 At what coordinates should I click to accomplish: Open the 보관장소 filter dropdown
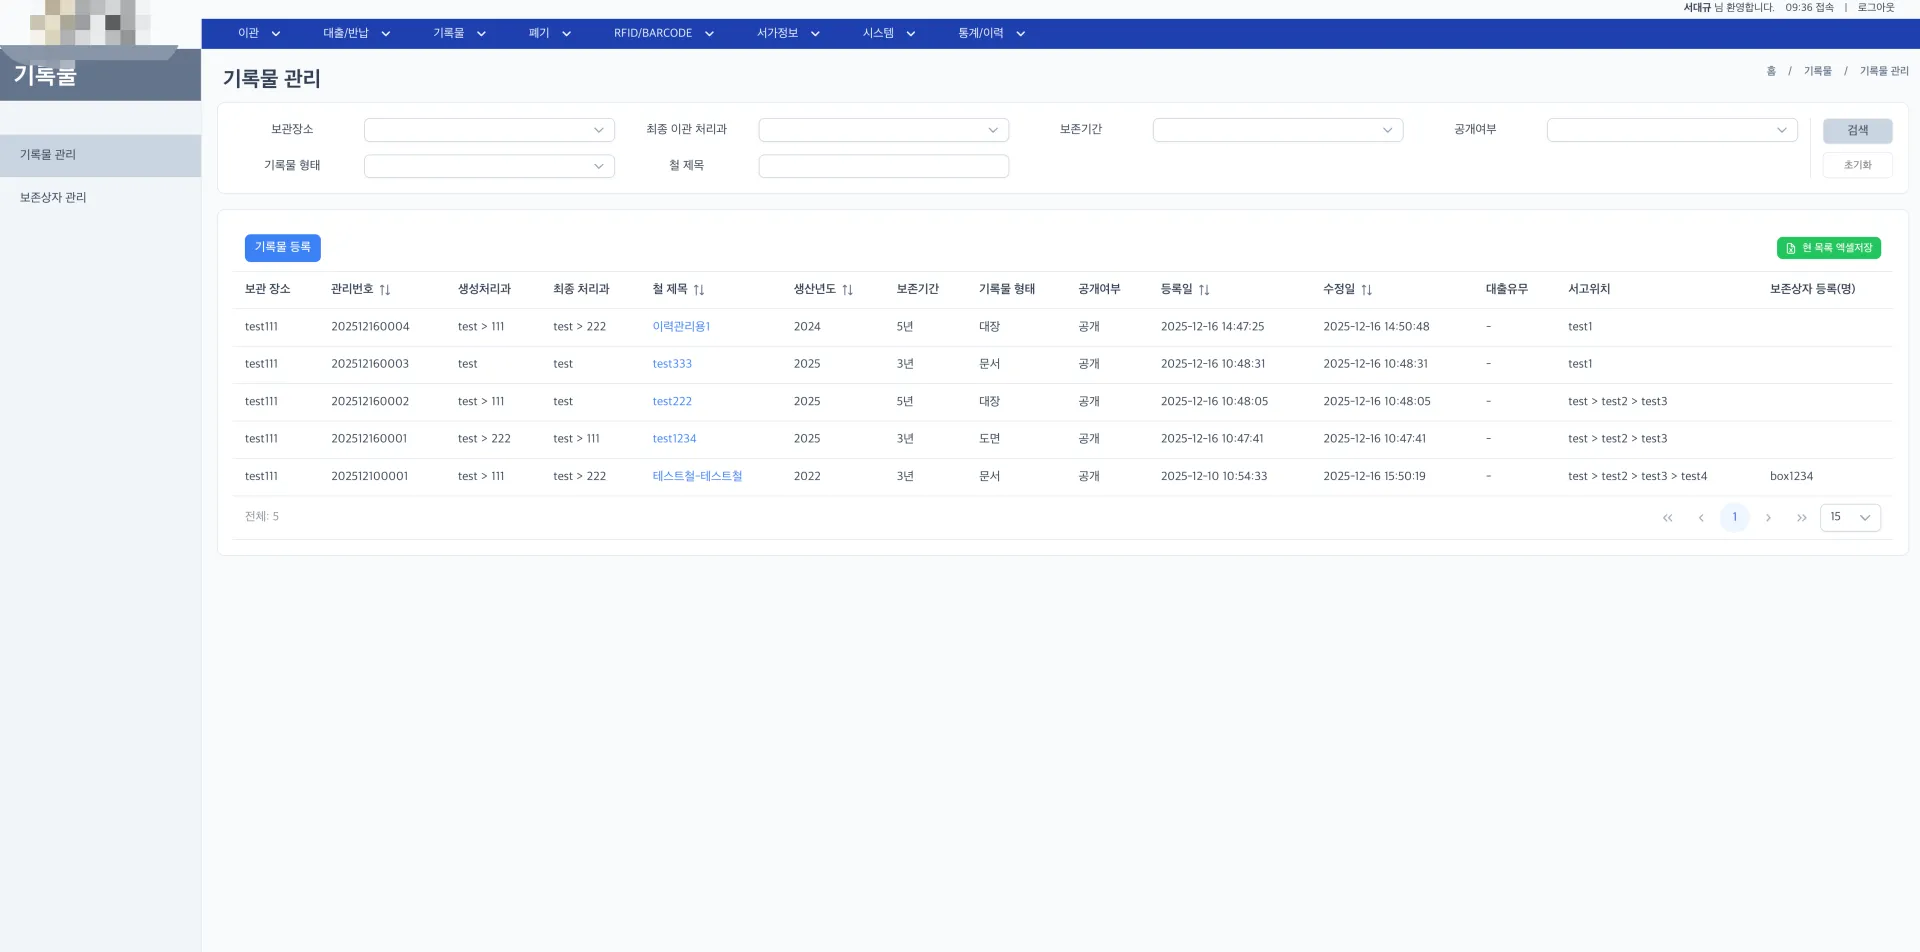(x=489, y=130)
